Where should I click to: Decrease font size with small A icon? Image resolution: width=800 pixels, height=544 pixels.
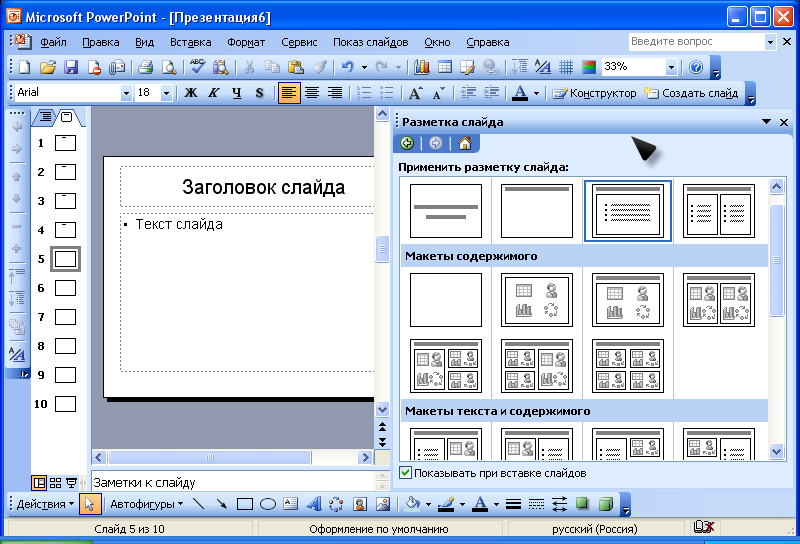click(x=438, y=93)
